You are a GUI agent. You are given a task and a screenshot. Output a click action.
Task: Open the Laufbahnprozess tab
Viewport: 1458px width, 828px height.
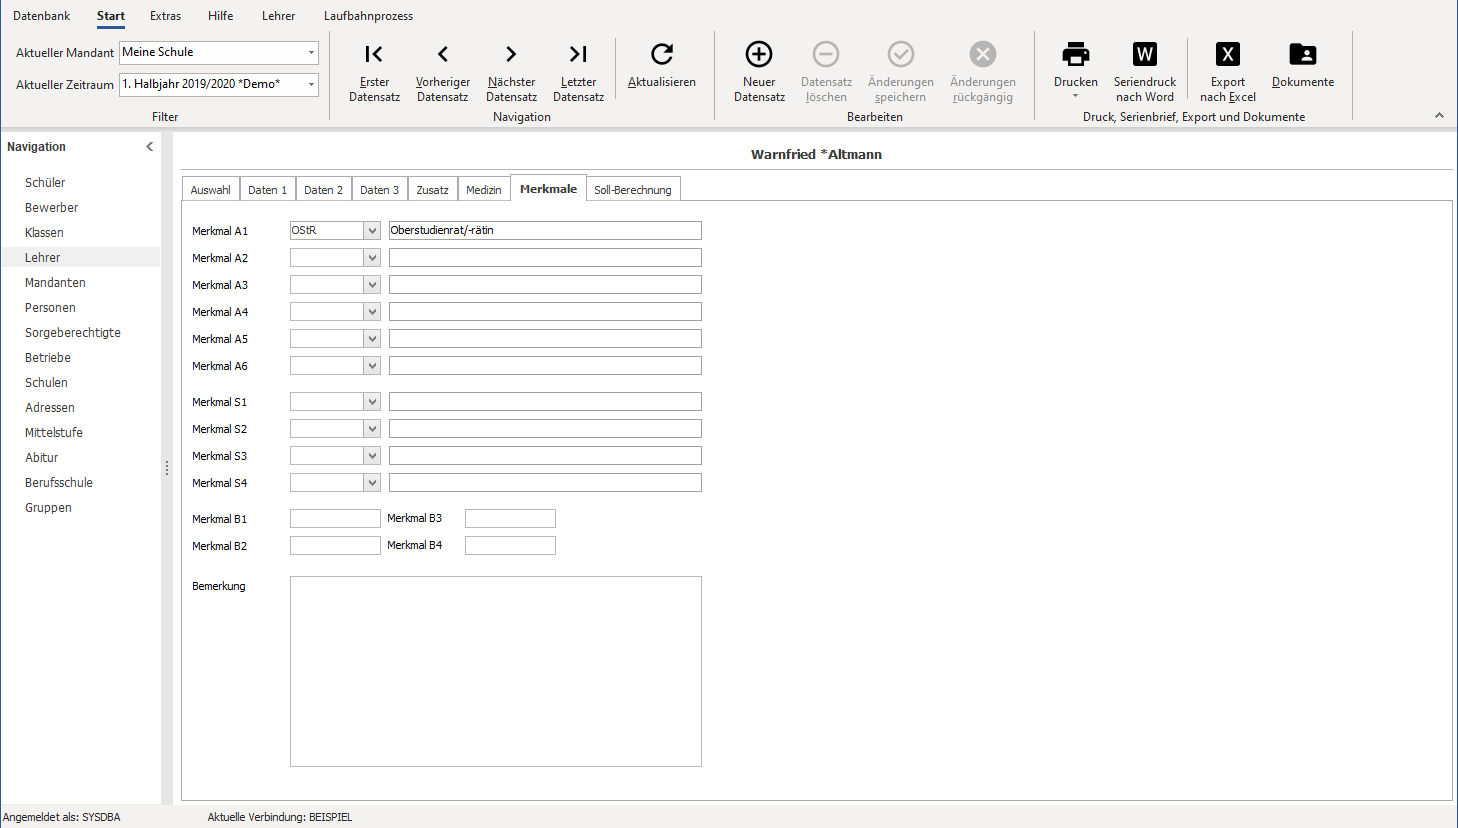click(x=368, y=16)
